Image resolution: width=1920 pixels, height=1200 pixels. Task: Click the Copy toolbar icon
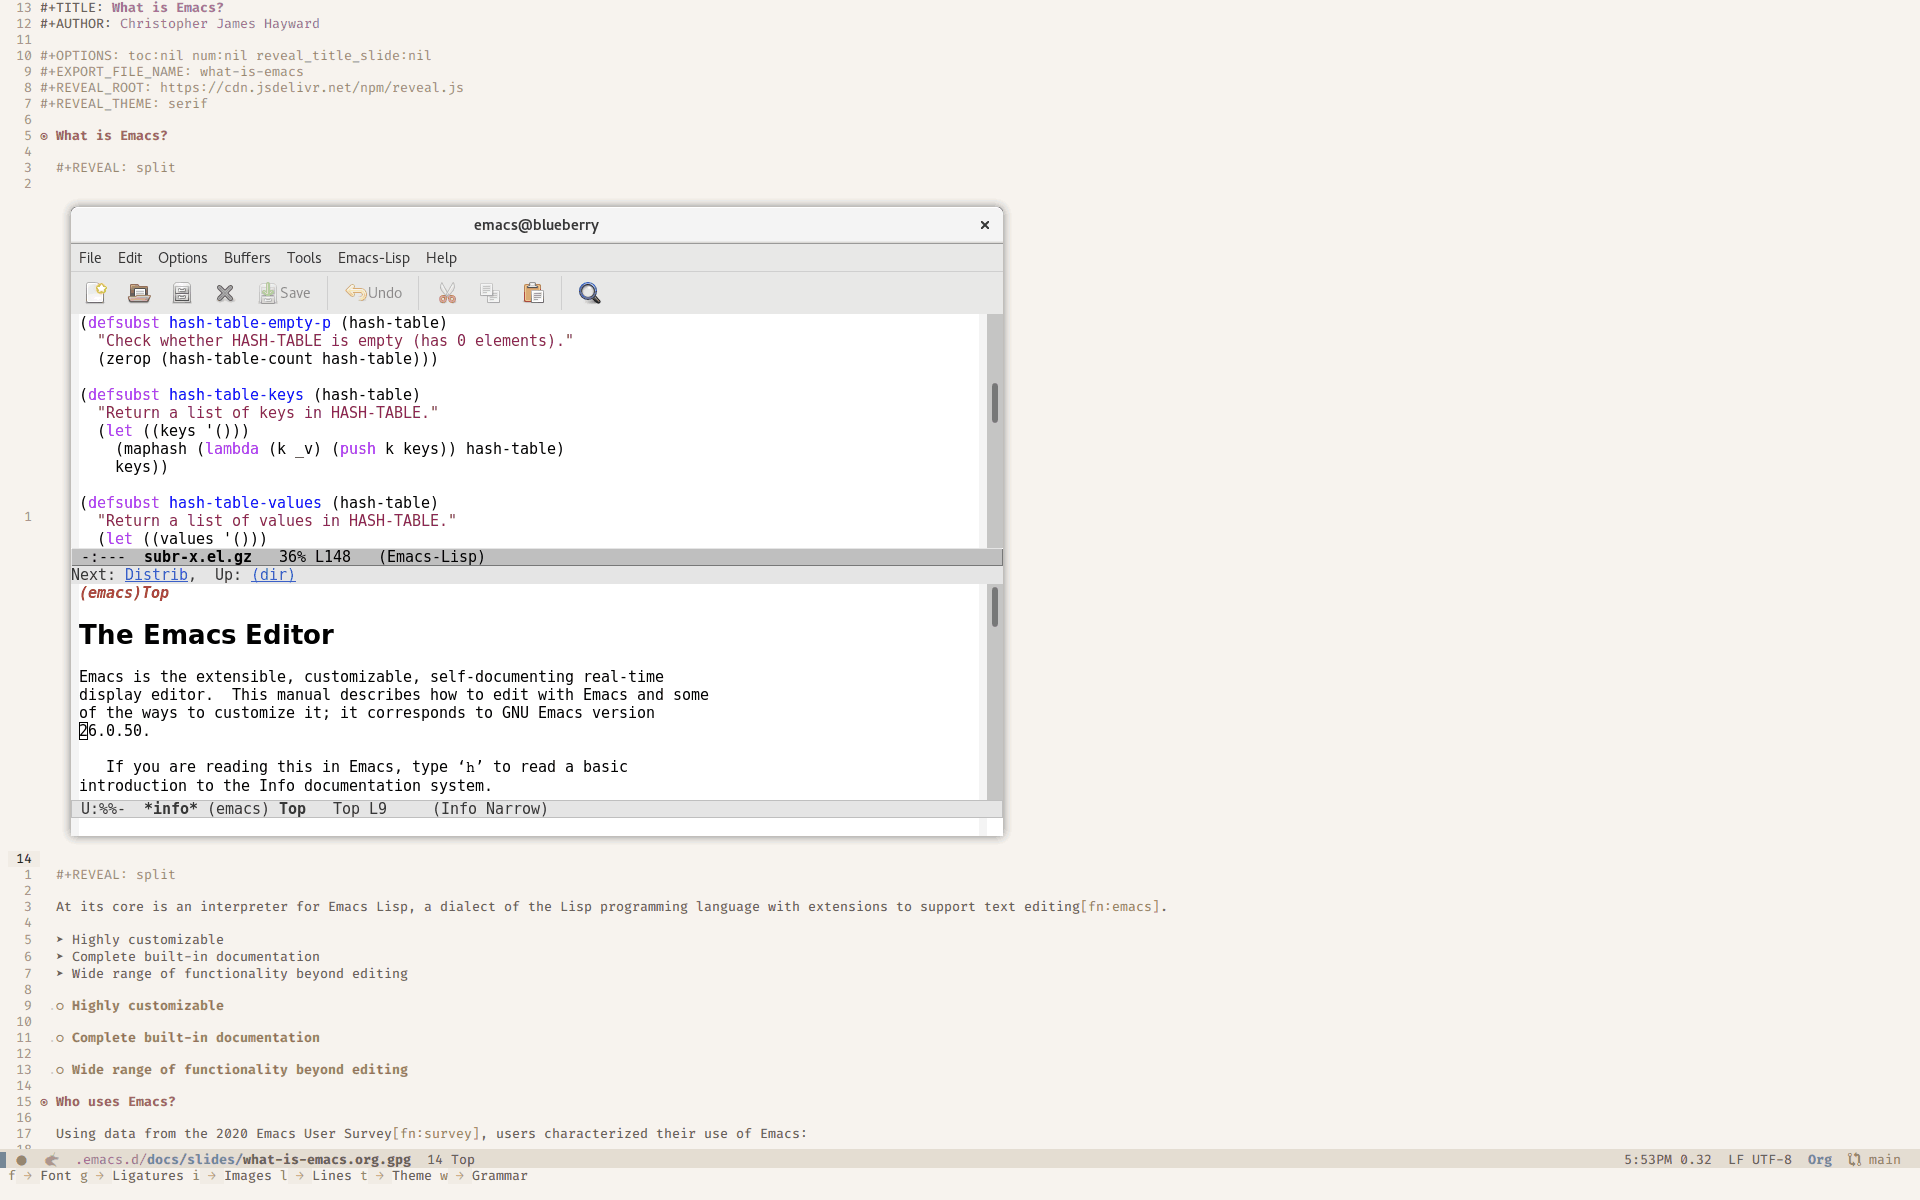[489, 292]
